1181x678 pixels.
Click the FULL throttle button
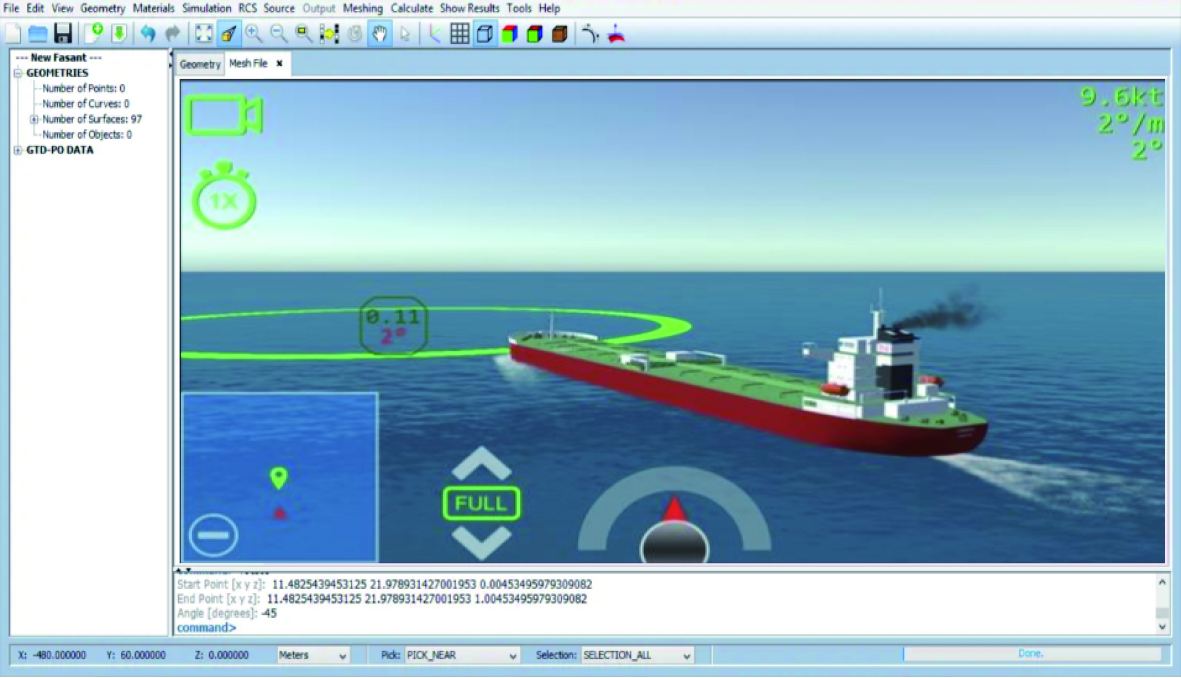coord(481,503)
